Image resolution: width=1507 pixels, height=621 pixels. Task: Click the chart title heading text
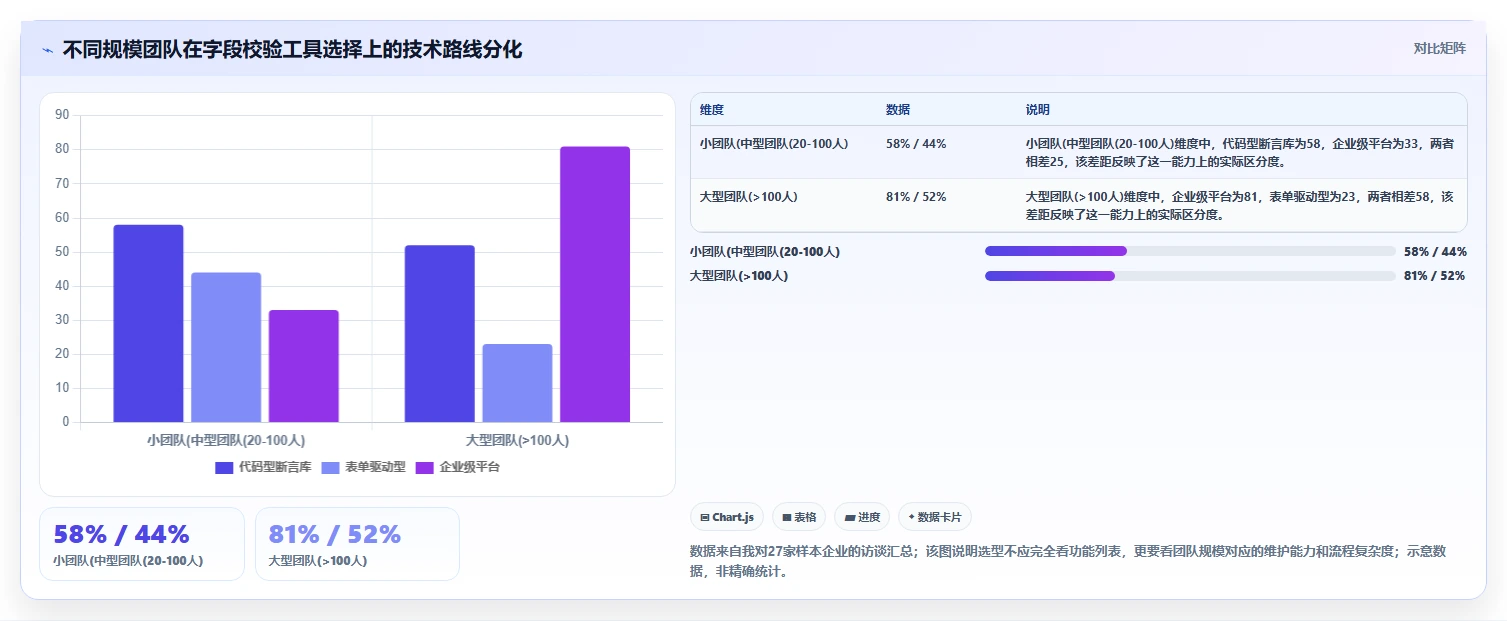[292, 49]
